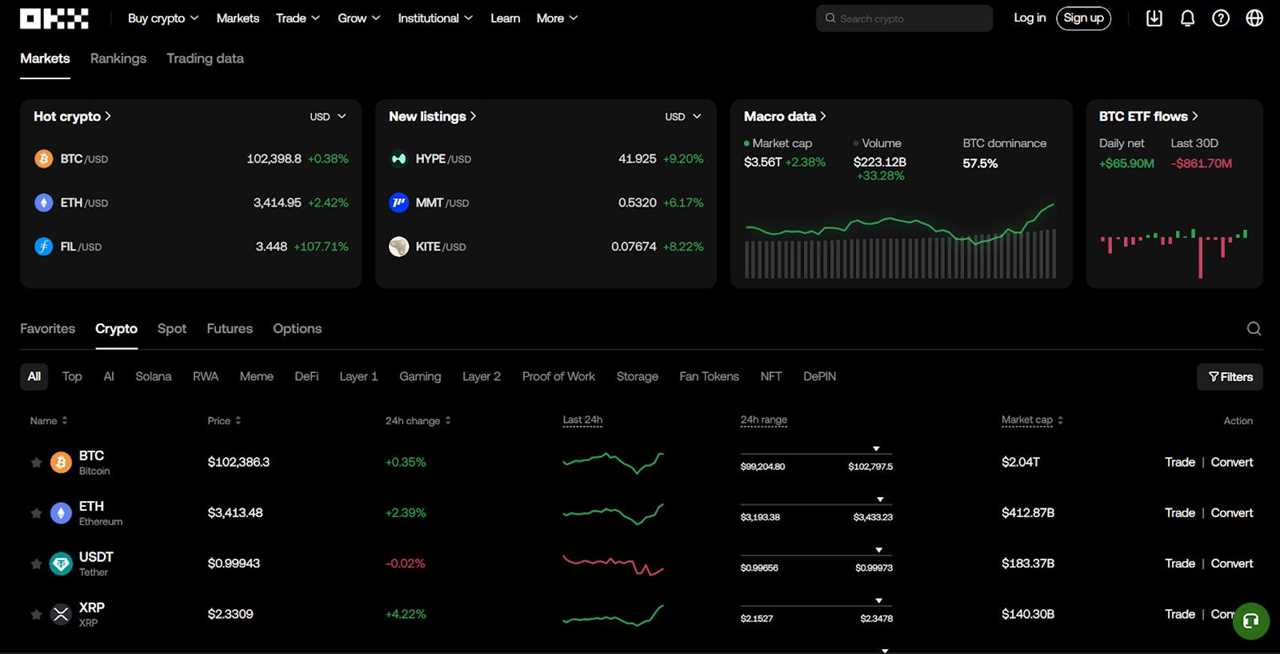The height and width of the screenshot is (654, 1280).
Task: Open the support chat bubble
Action: [1251, 620]
